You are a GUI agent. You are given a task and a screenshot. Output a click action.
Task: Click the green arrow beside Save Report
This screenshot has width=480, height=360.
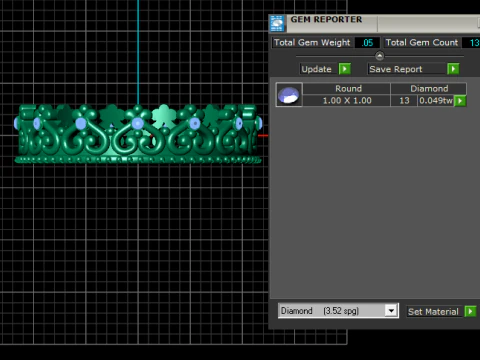pos(453,69)
